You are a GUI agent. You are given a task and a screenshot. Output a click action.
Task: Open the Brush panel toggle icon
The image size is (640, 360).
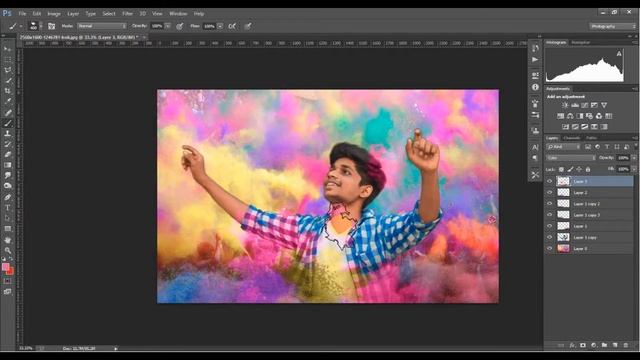point(51,26)
